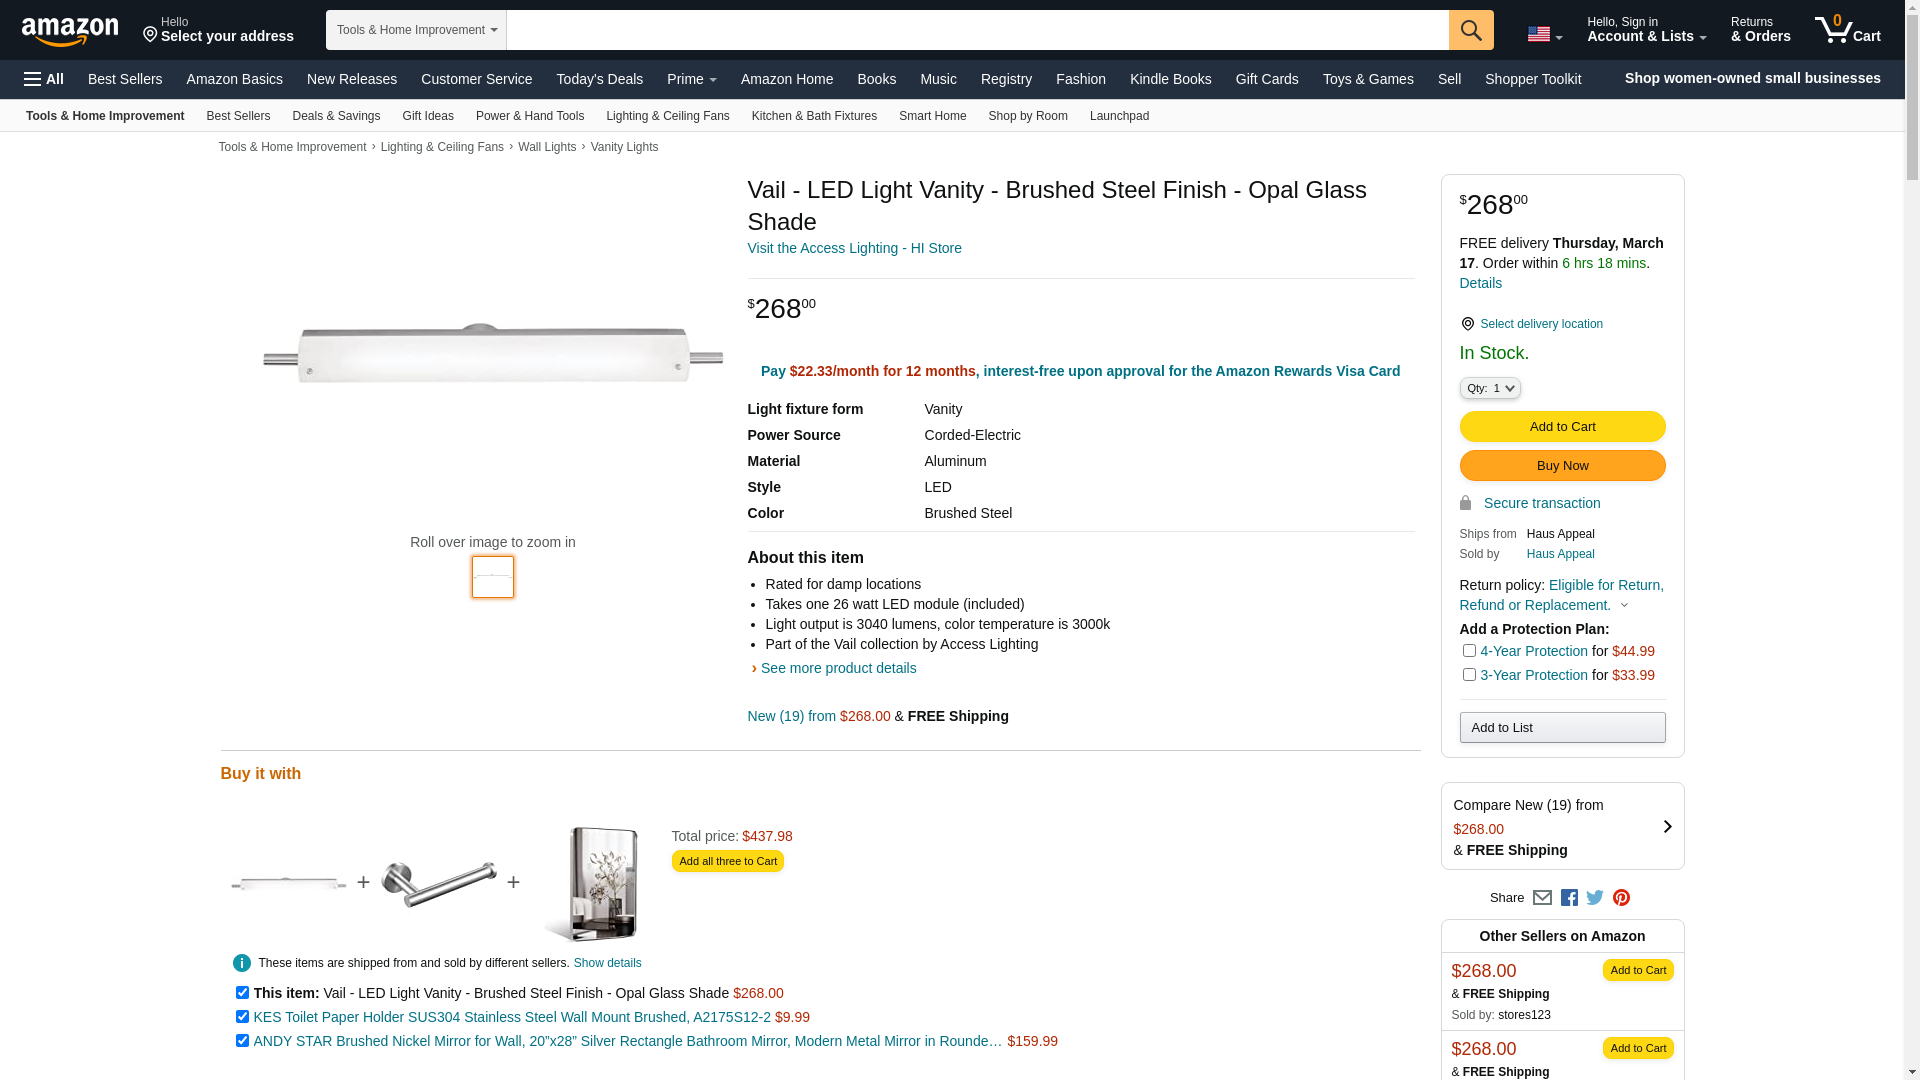Check the 4-Year Protection plan box
Viewport: 1920px width, 1080px height.
tap(1469, 651)
